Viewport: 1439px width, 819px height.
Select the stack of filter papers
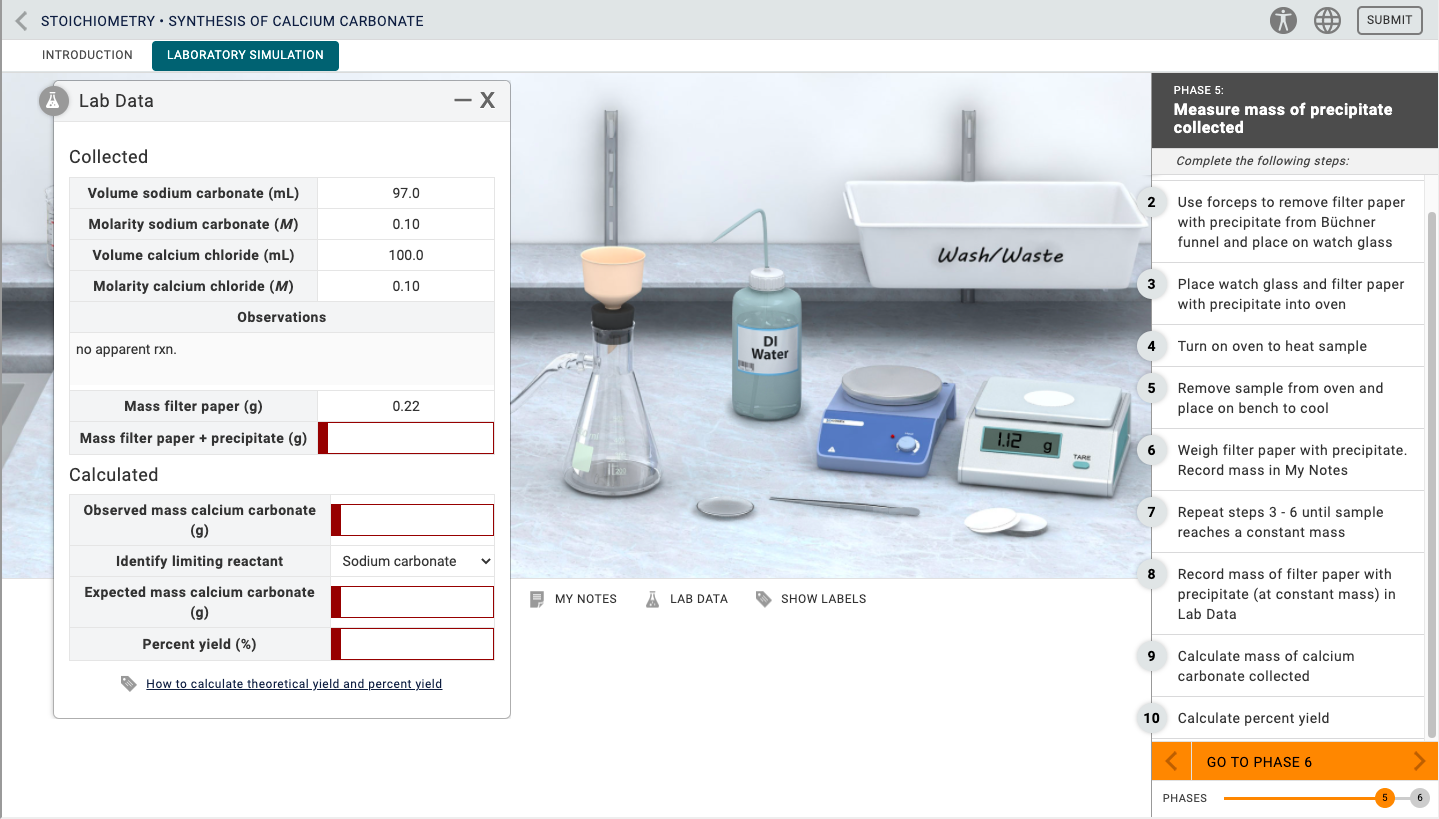(x=1005, y=521)
